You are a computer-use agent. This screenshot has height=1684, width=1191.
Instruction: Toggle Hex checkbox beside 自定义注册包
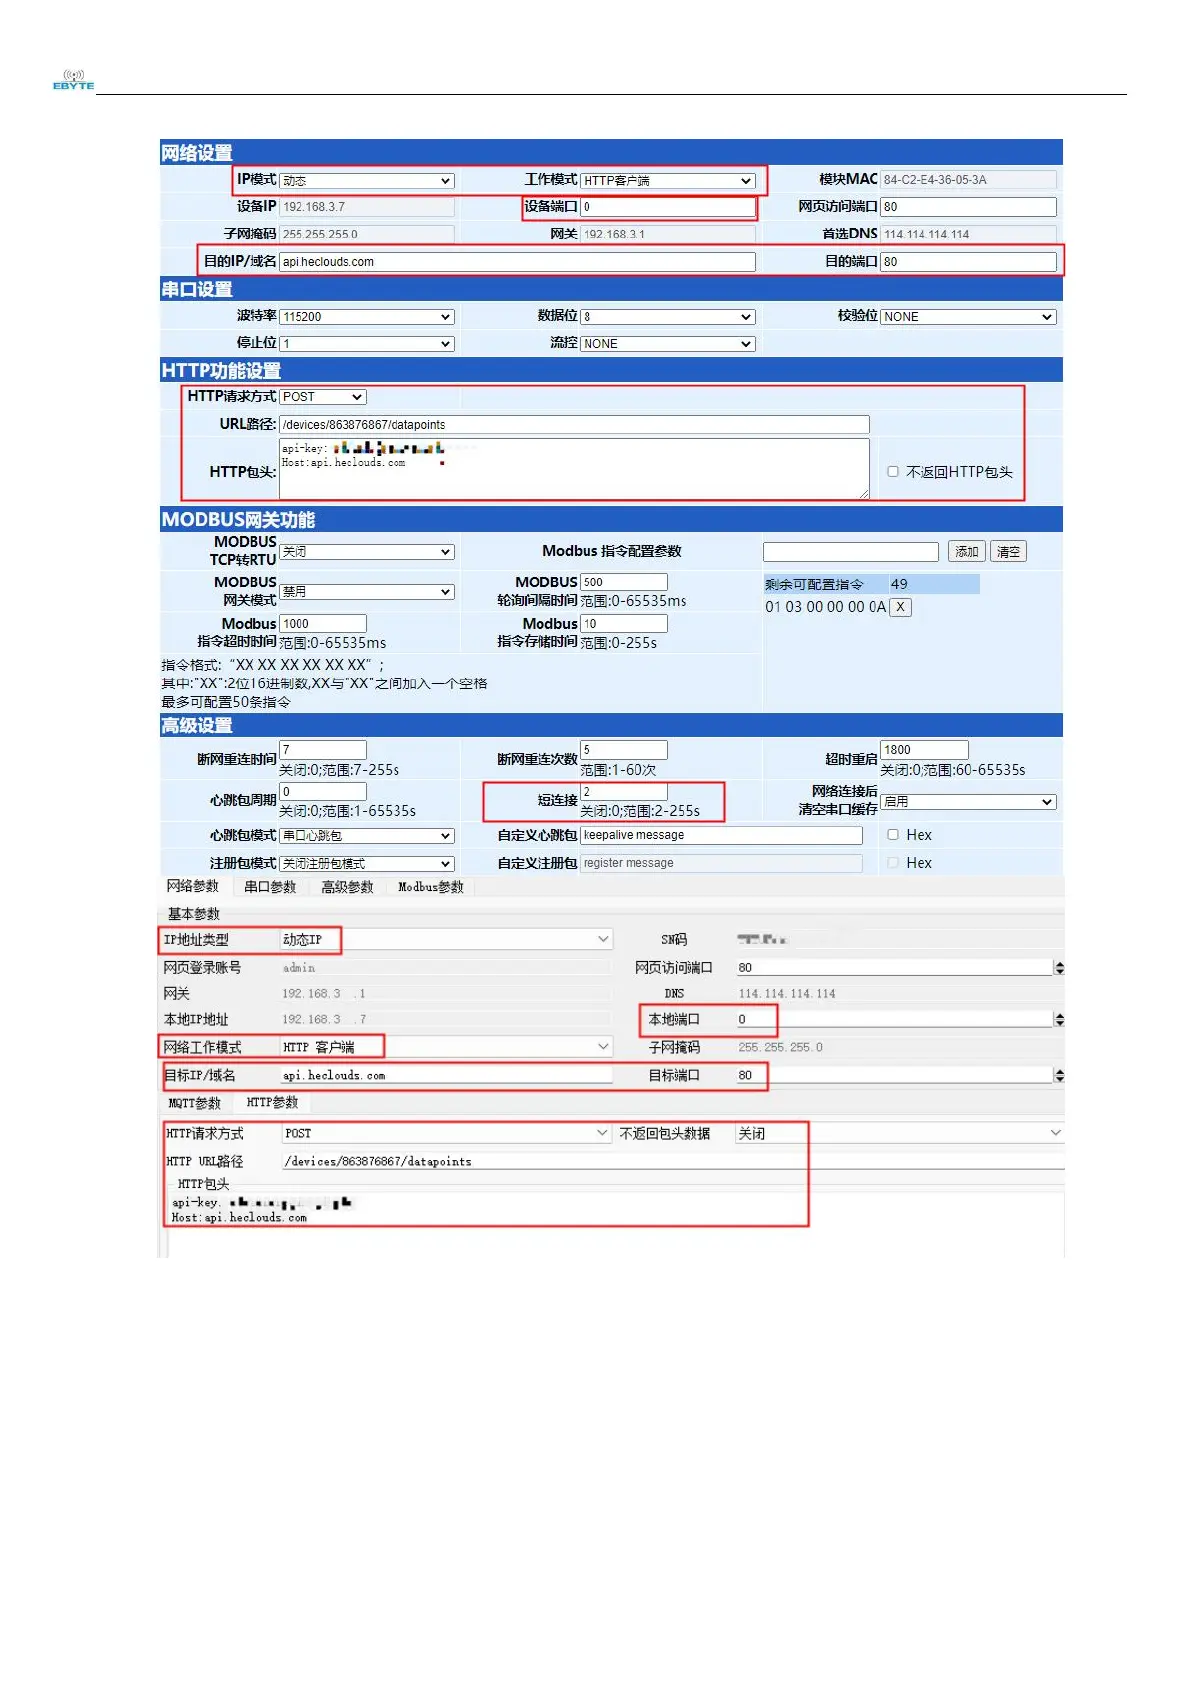pos(893,863)
